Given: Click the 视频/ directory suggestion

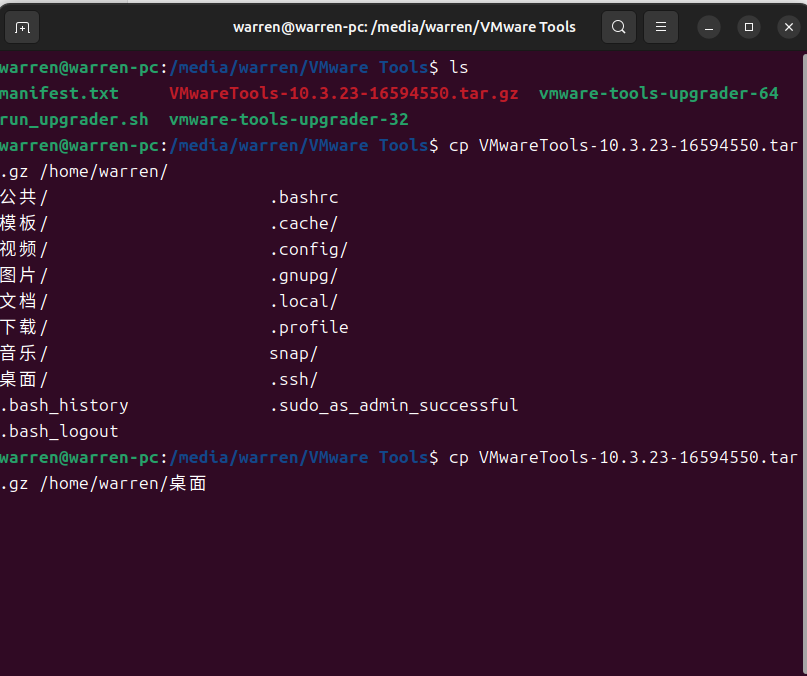Looking at the screenshot, I should pyautogui.click(x=24, y=250).
